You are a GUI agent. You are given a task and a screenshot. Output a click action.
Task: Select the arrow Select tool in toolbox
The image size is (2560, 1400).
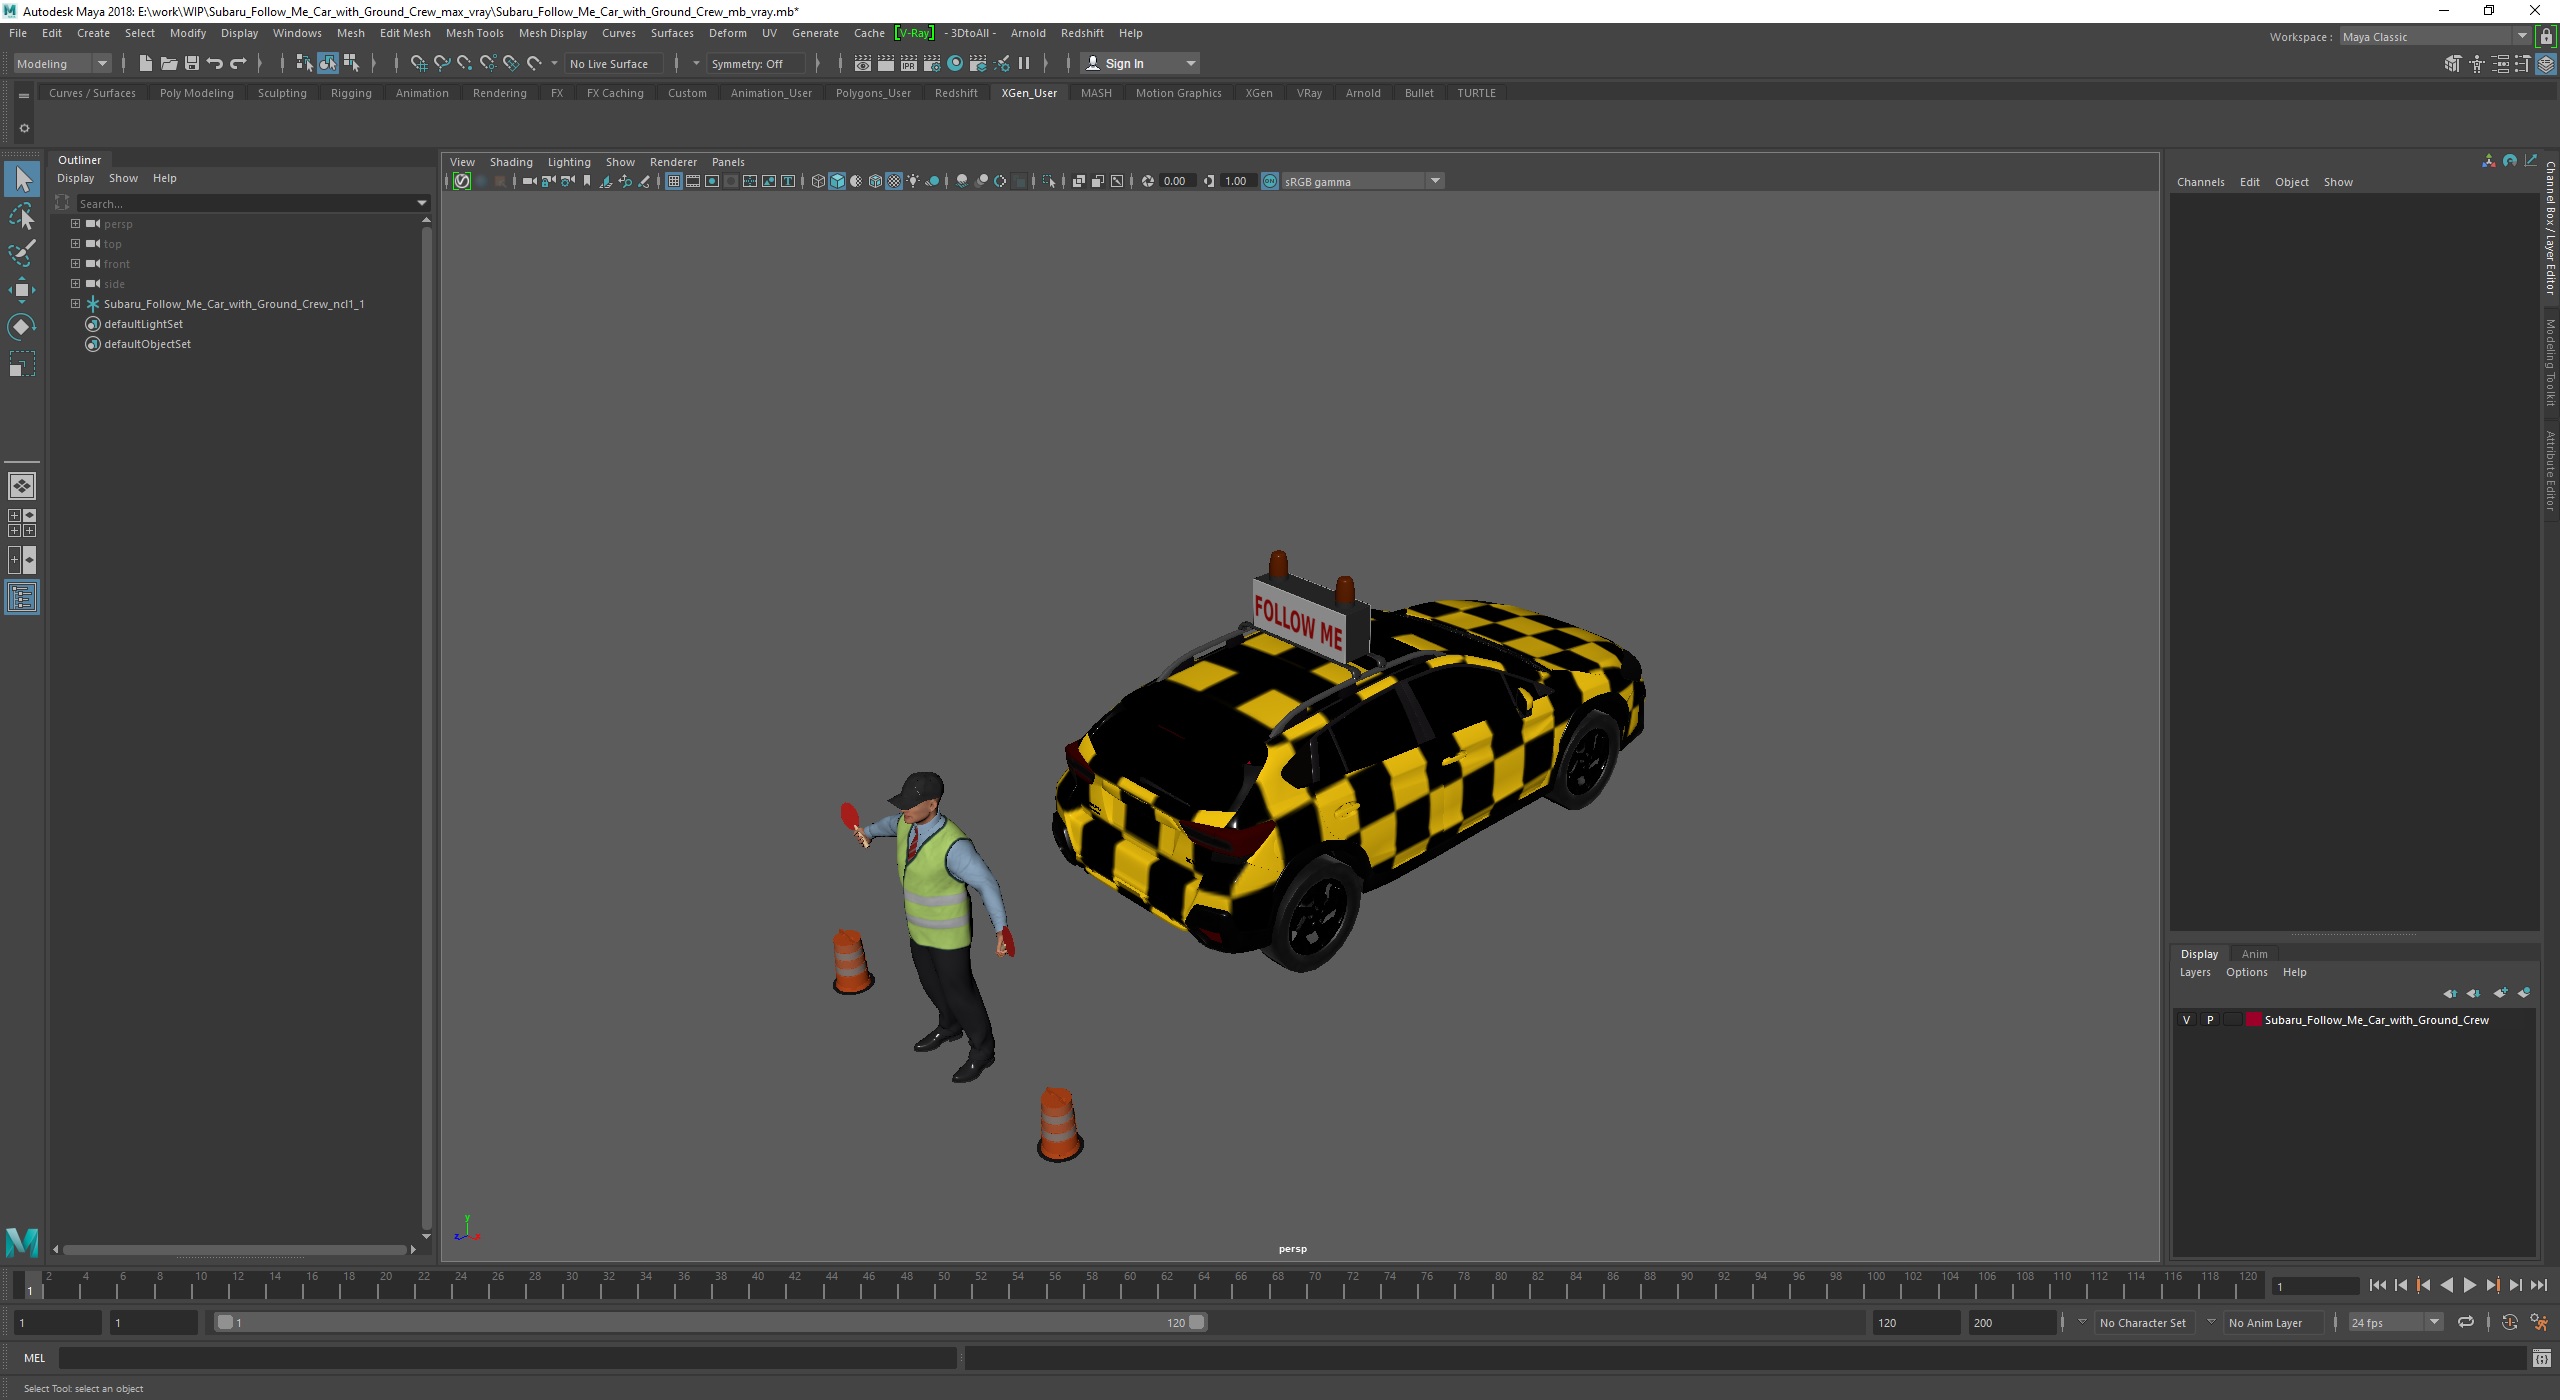click(x=22, y=179)
